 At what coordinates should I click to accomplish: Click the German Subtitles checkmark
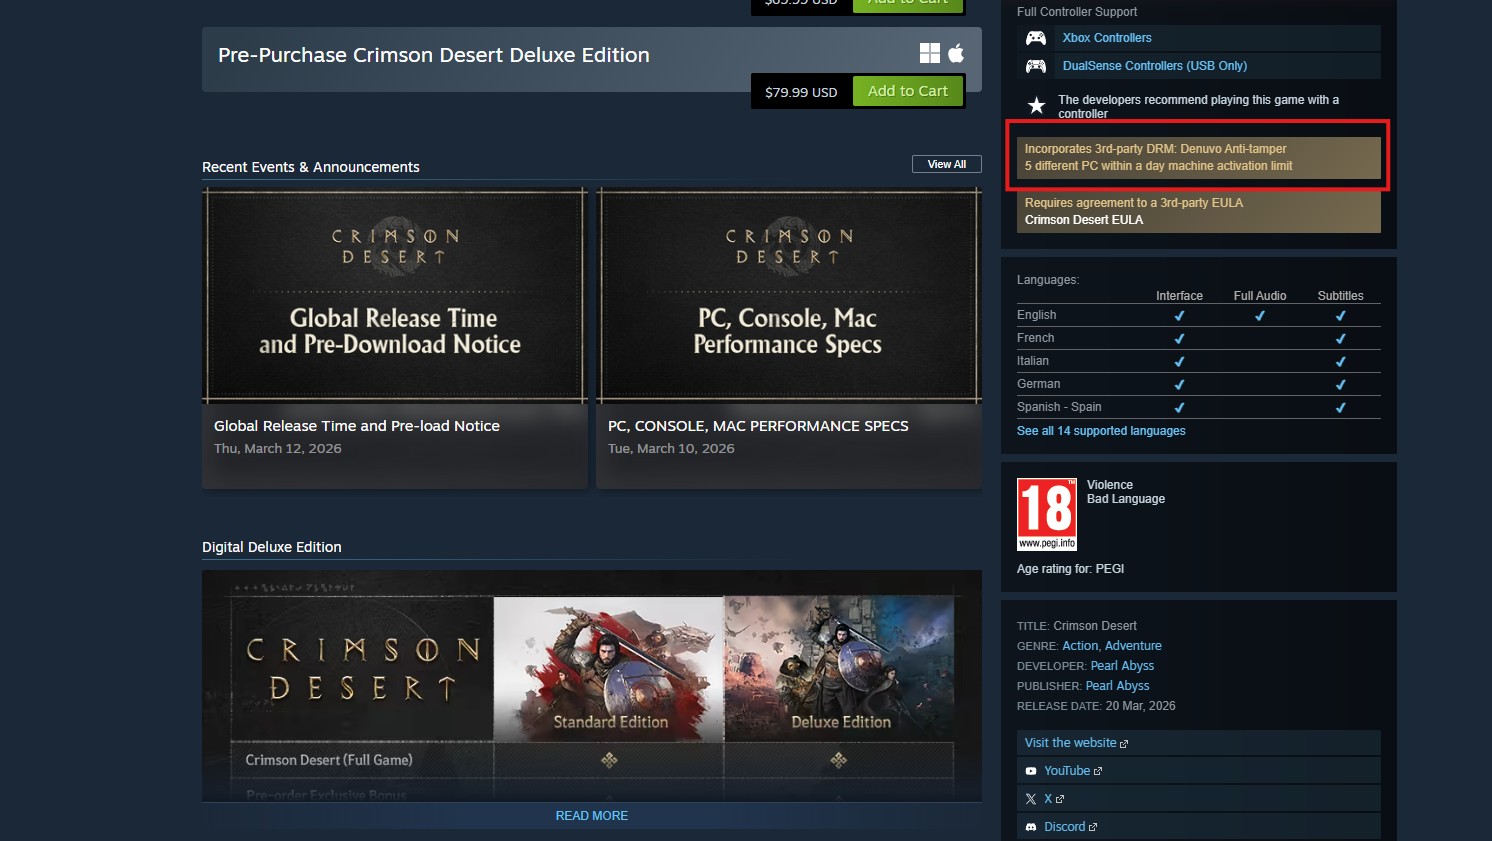pyautogui.click(x=1340, y=384)
